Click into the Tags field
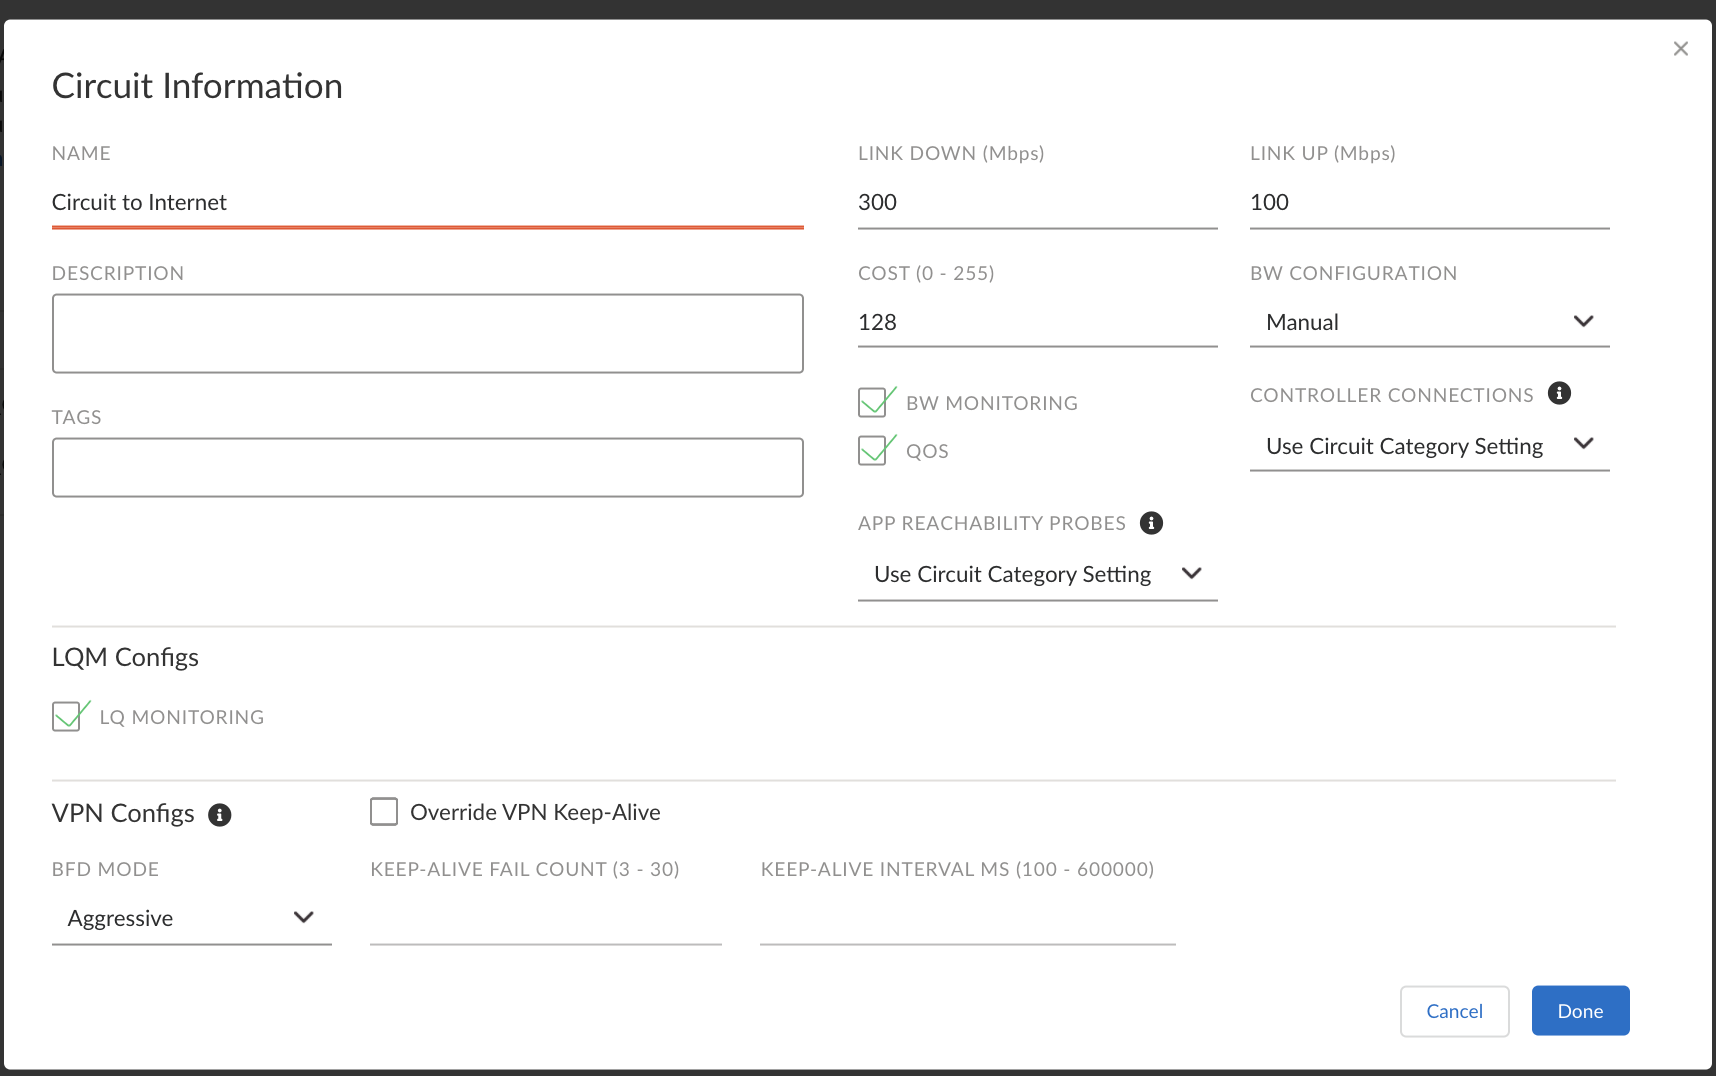1716x1076 pixels. pos(427,467)
